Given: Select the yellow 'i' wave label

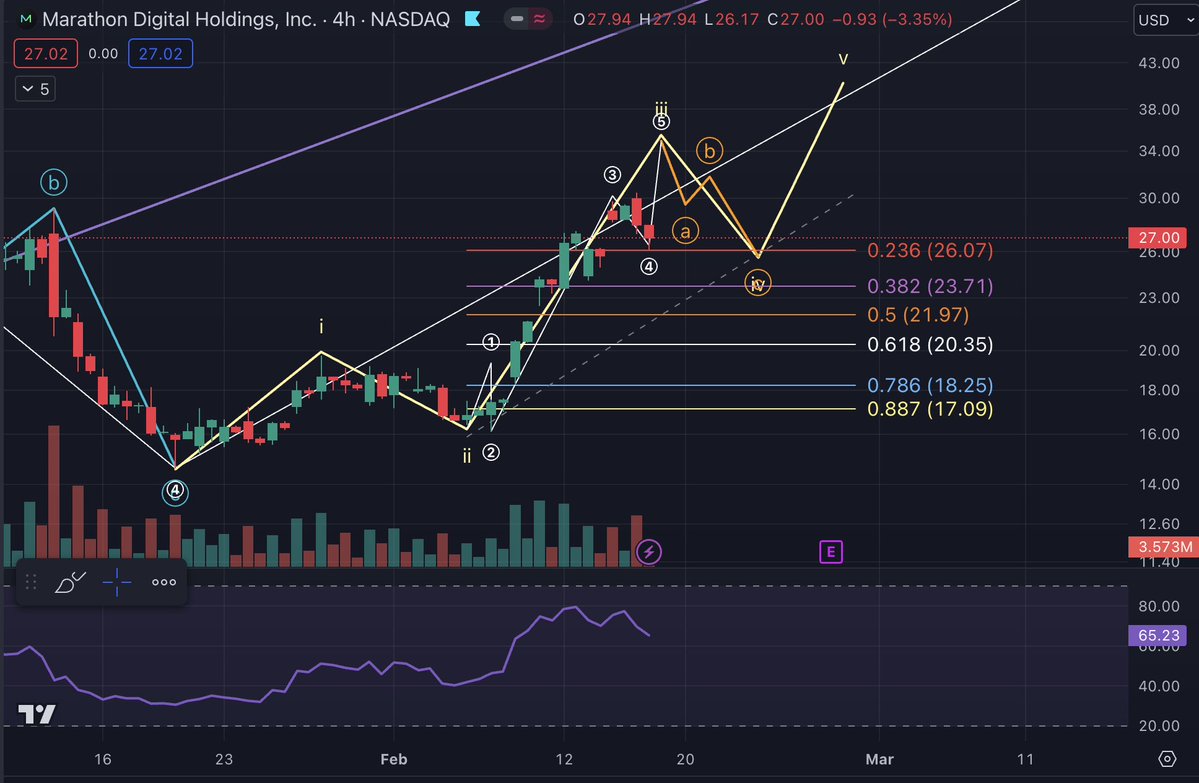Looking at the screenshot, I should pos(321,327).
